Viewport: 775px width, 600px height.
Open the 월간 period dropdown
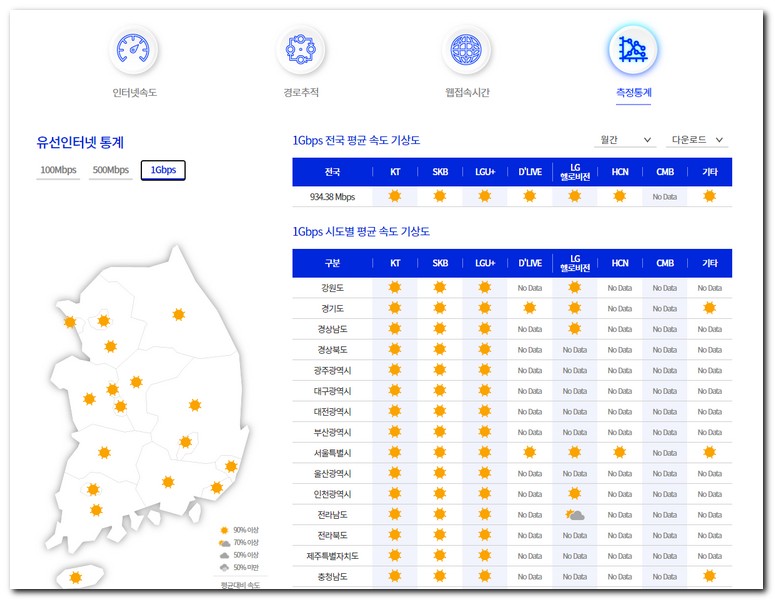click(624, 140)
